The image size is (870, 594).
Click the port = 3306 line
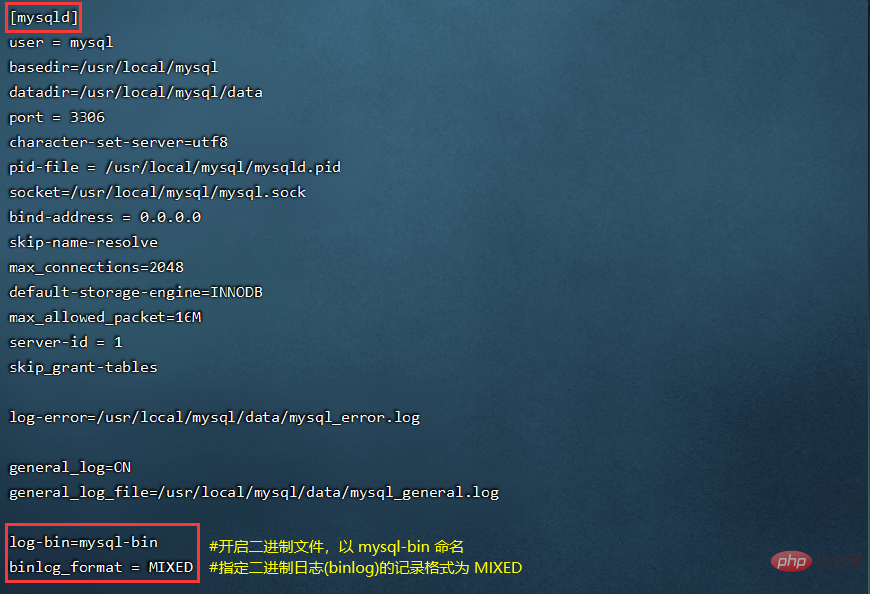57,118
